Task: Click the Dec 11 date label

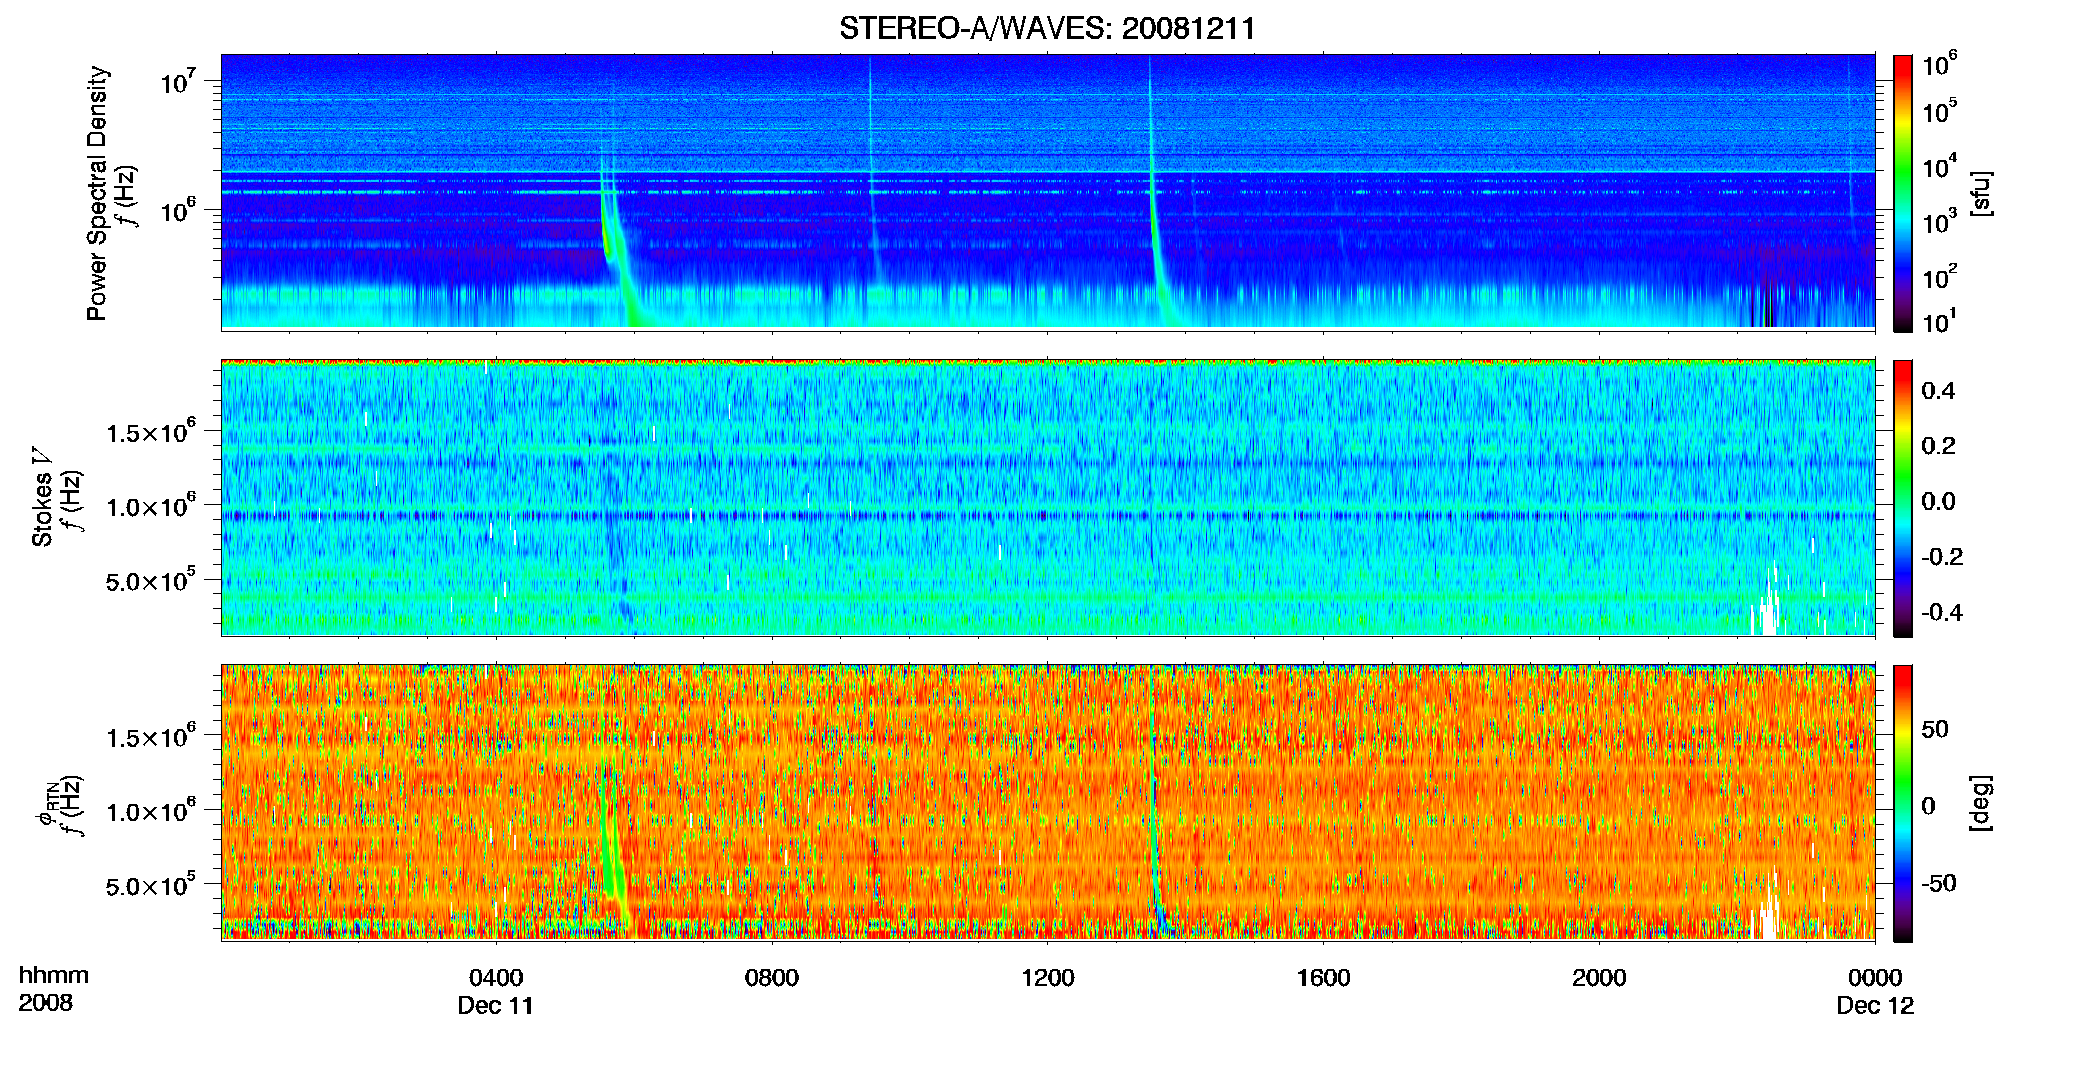Action: click(496, 1005)
